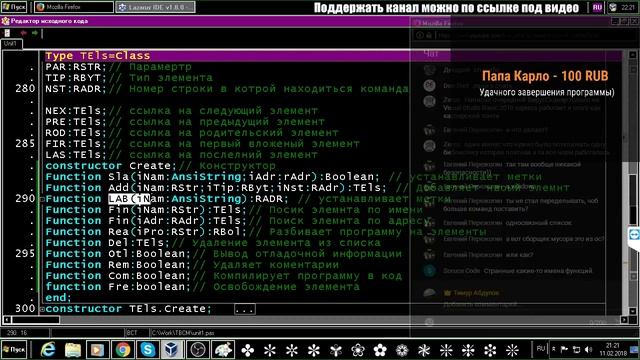Switch to OBS Studio in the taskbar
Viewport: 640px width, 360px height.
198,350
